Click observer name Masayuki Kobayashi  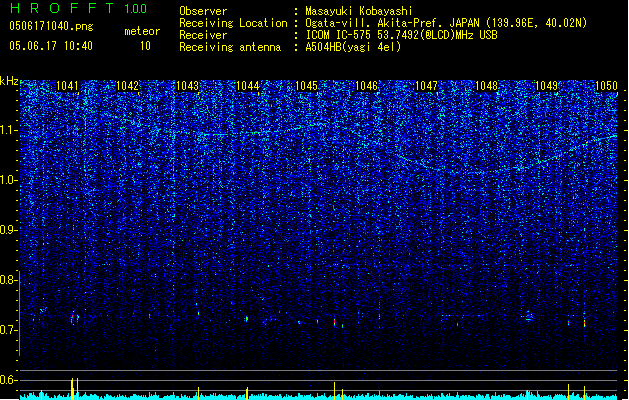point(359,11)
